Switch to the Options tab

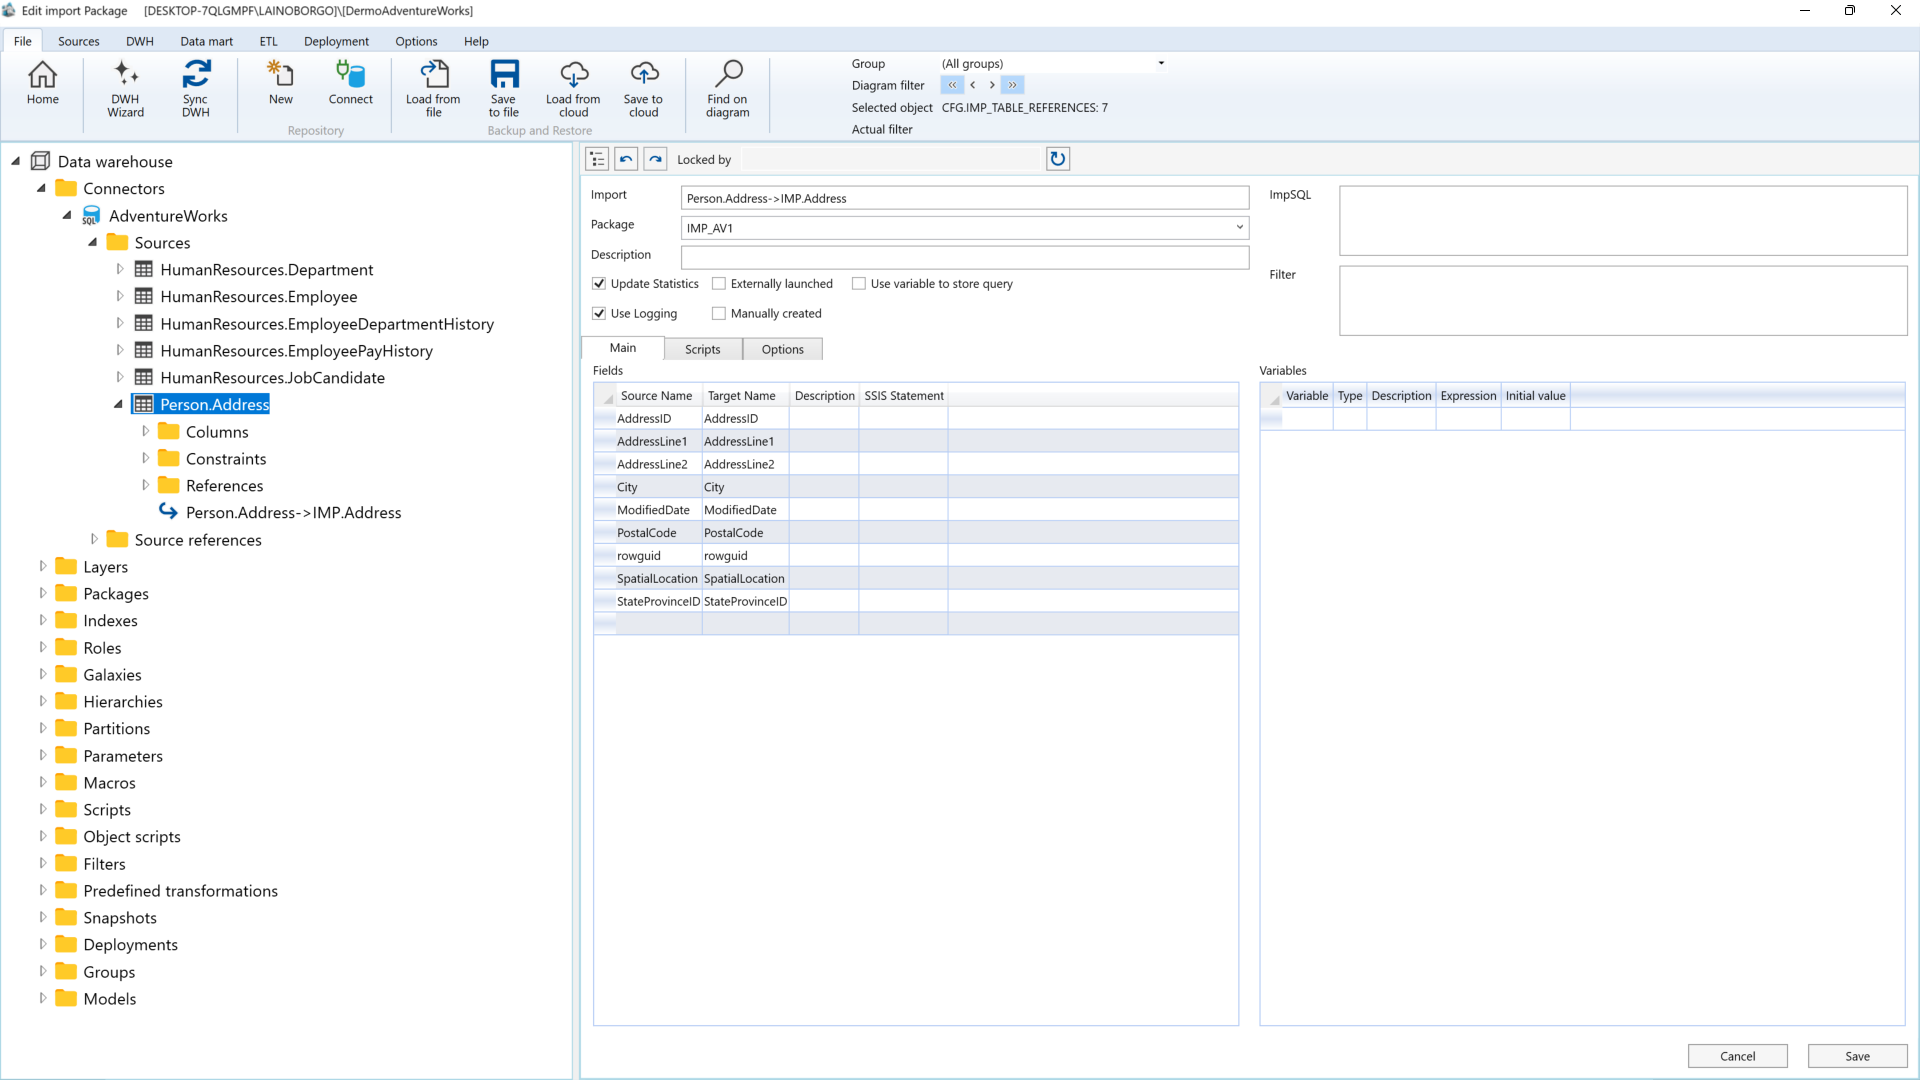tap(782, 349)
